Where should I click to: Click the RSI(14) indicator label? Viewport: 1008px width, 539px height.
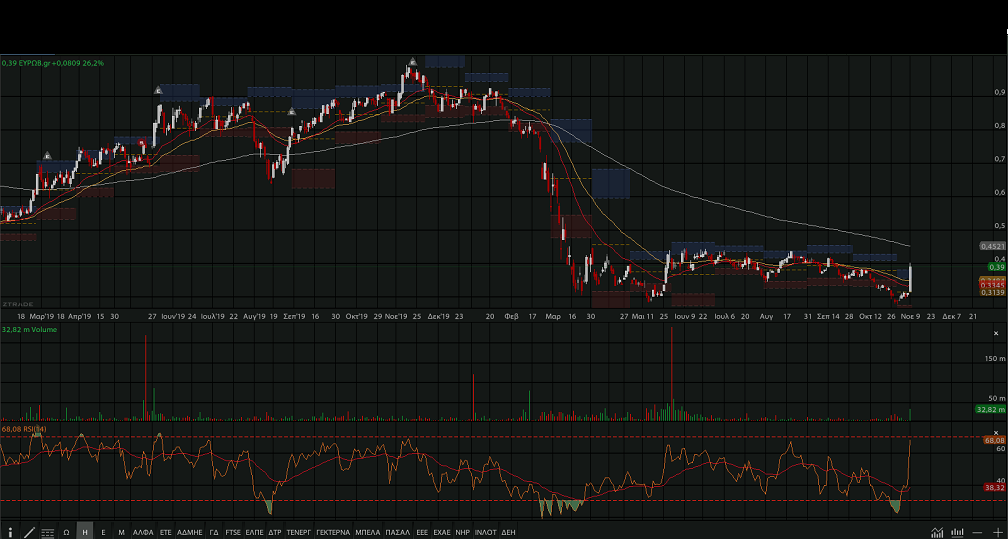point(21,428)
